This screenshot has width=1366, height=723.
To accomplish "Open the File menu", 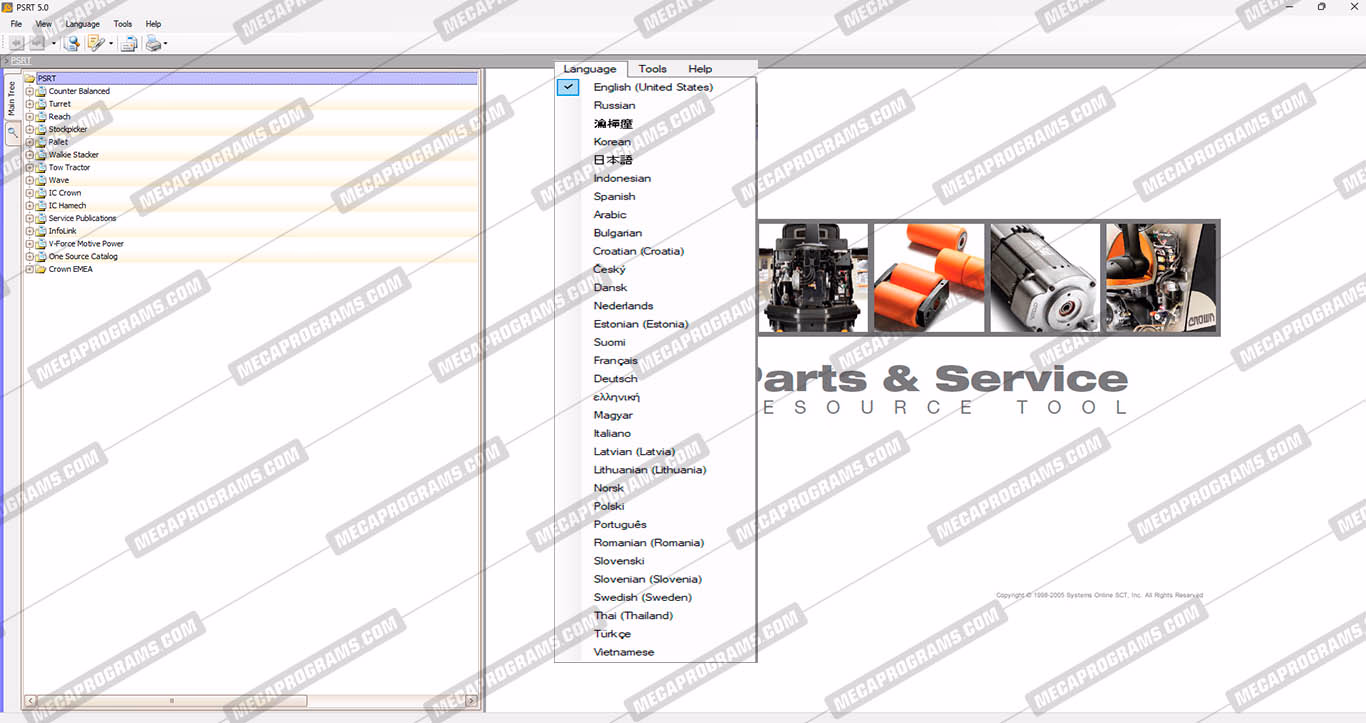I will point(16,24).
